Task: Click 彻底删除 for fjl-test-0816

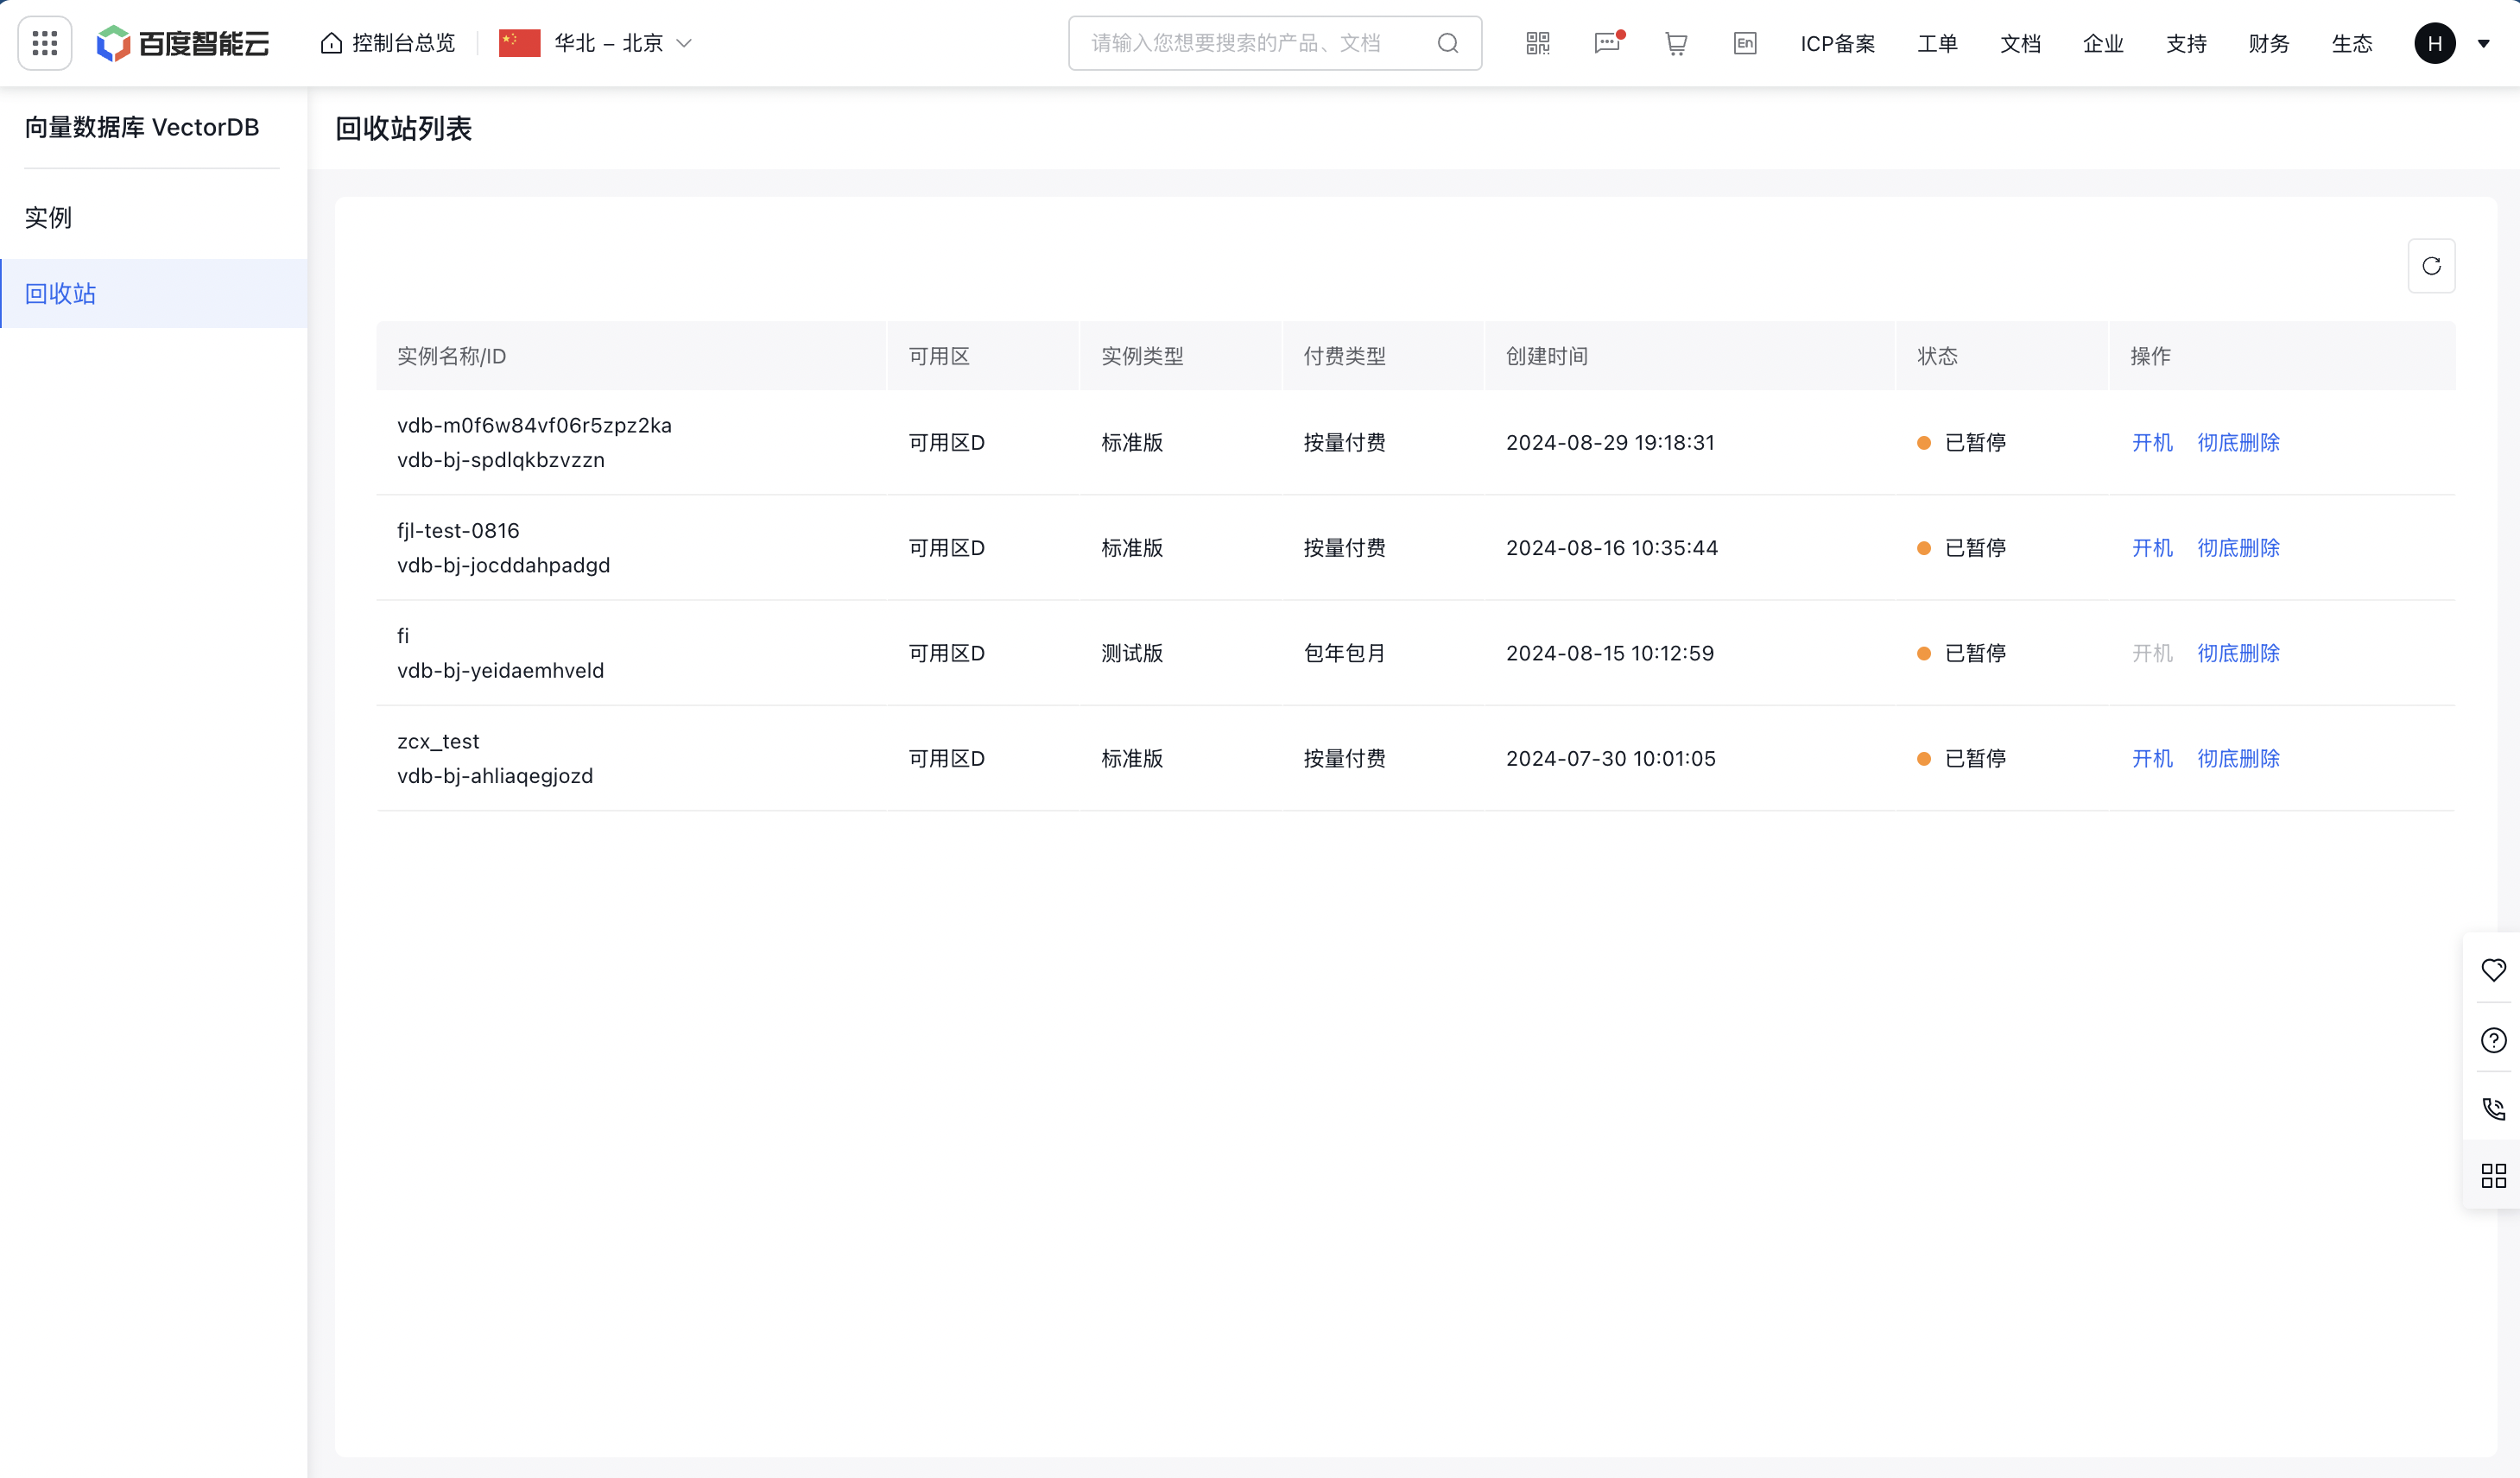Action: pyautogui.click(x=2238, y=547)
